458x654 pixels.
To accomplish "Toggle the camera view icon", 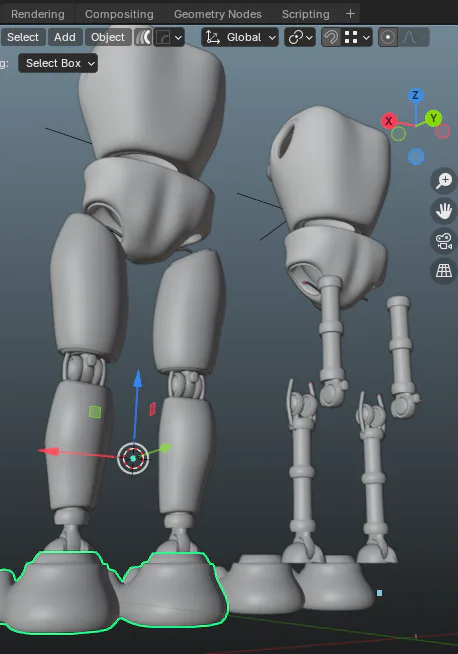I will click(444, 241).
